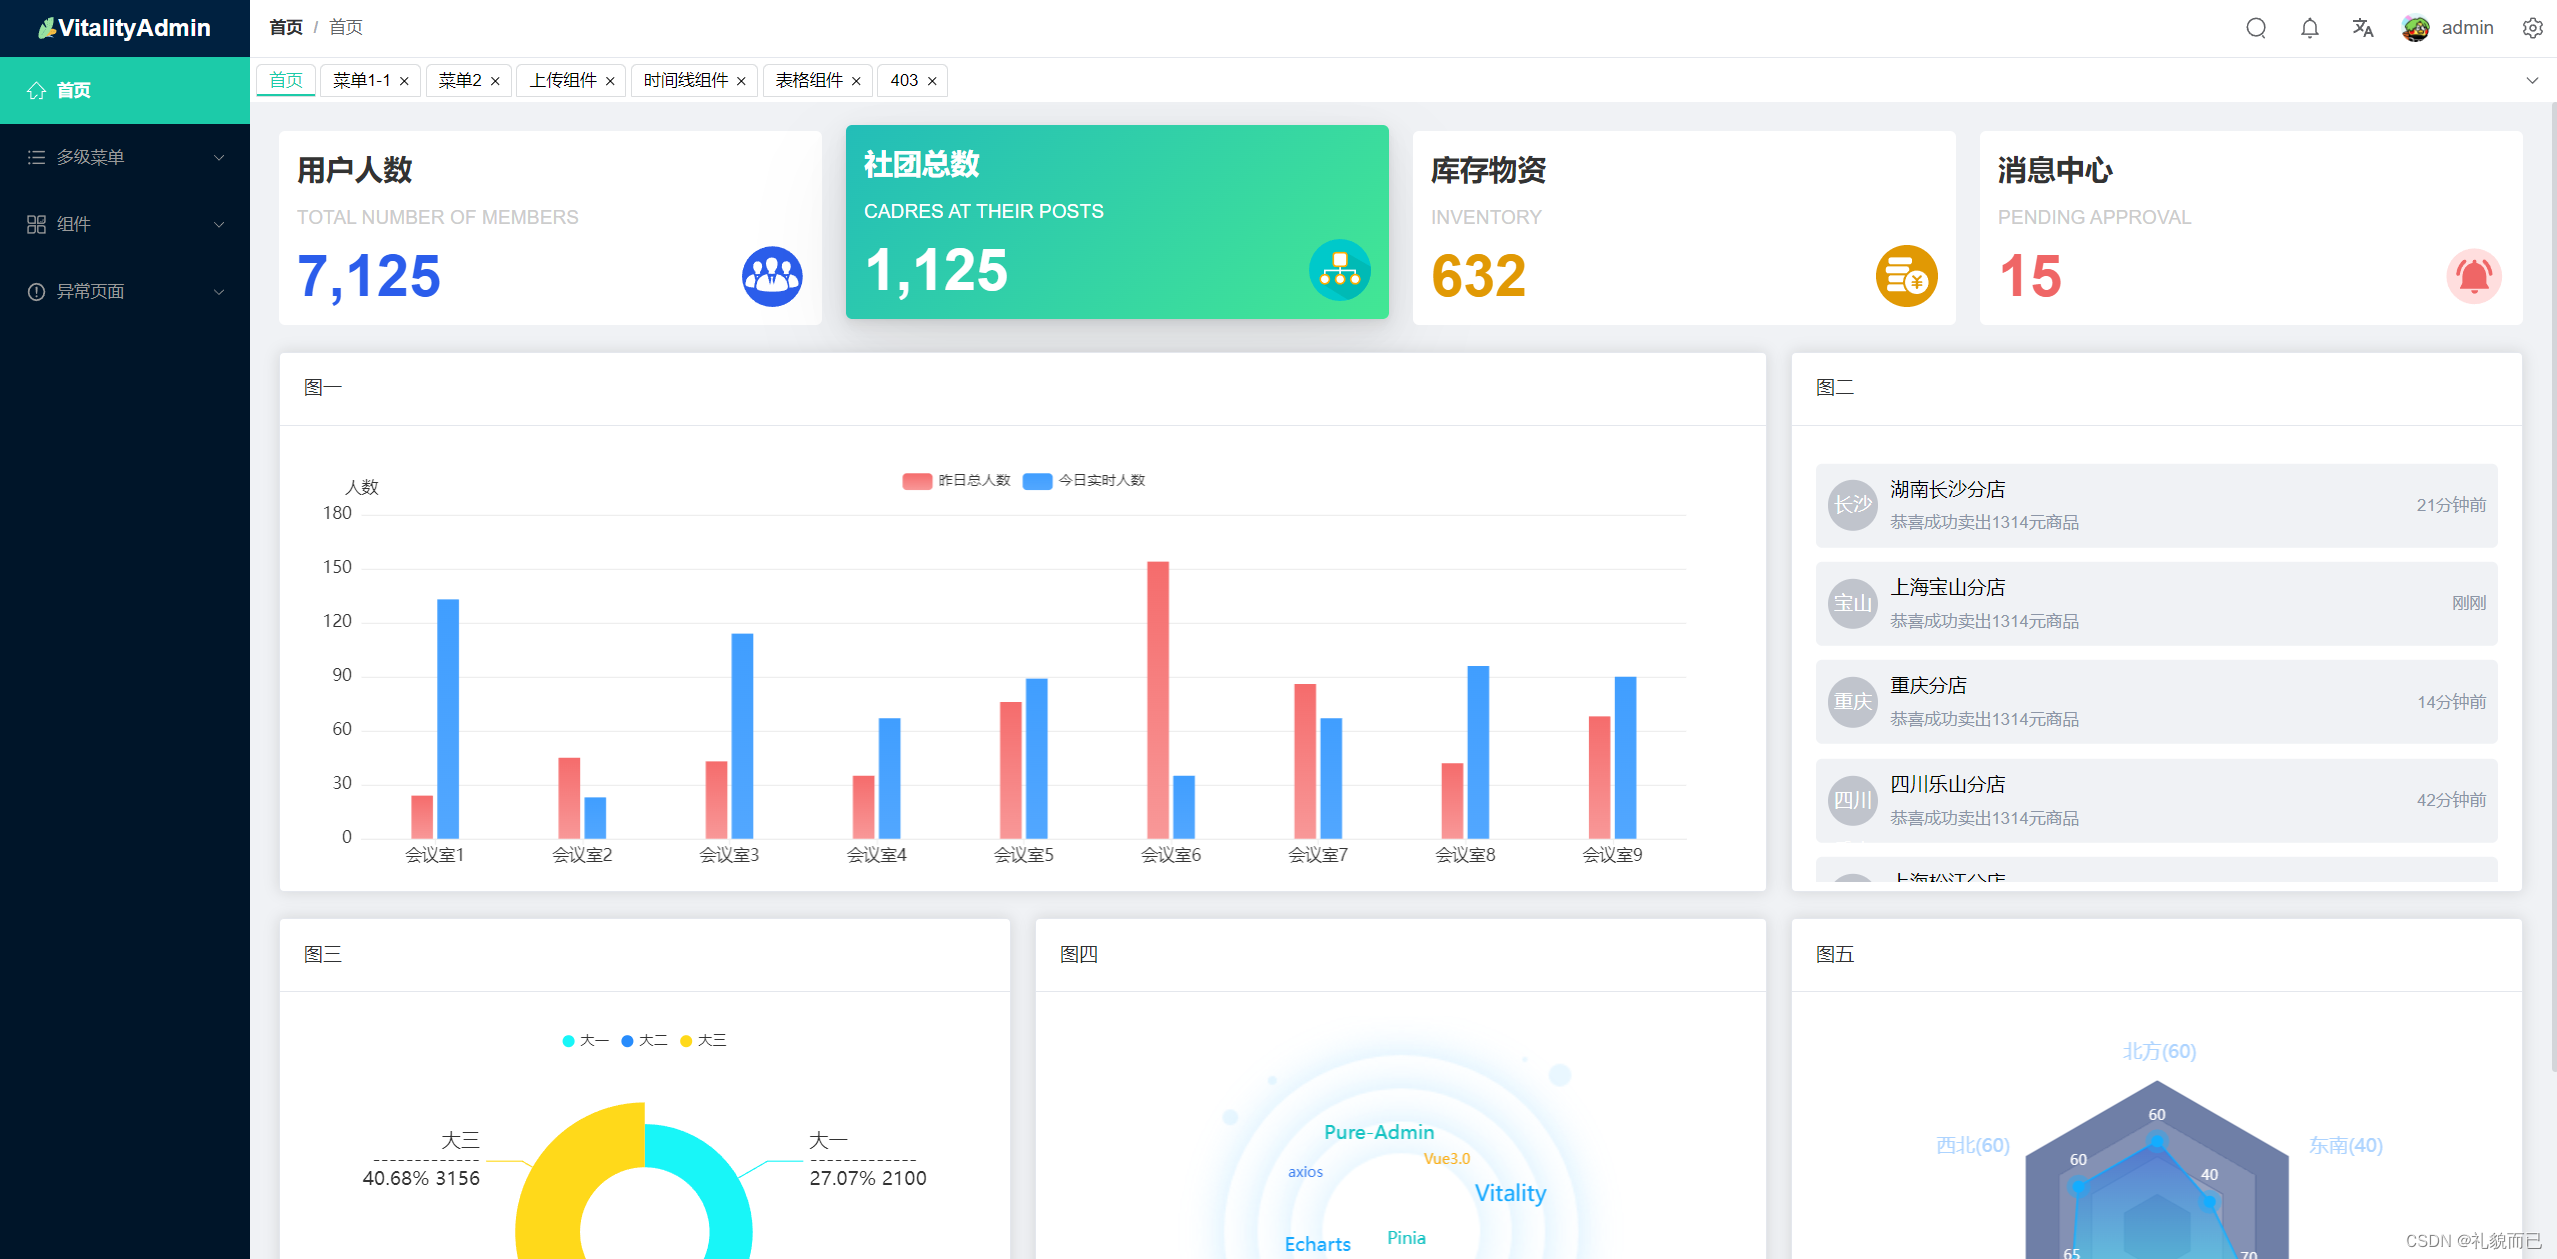Click the blue users group icon
The image size is (2557, 1259).
[771, 276]
